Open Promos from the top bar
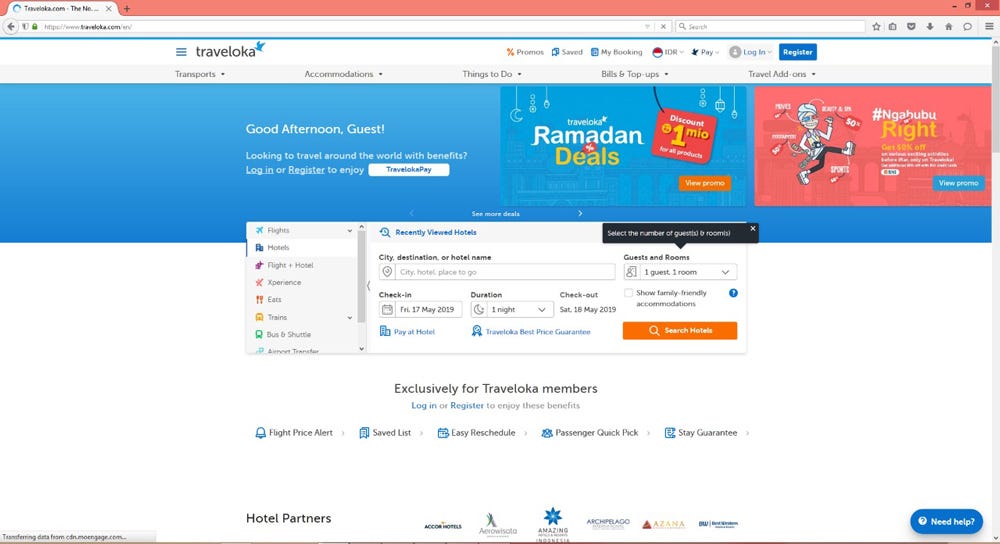This screenshot has height=544, width=1000. [x=525, y=52]
